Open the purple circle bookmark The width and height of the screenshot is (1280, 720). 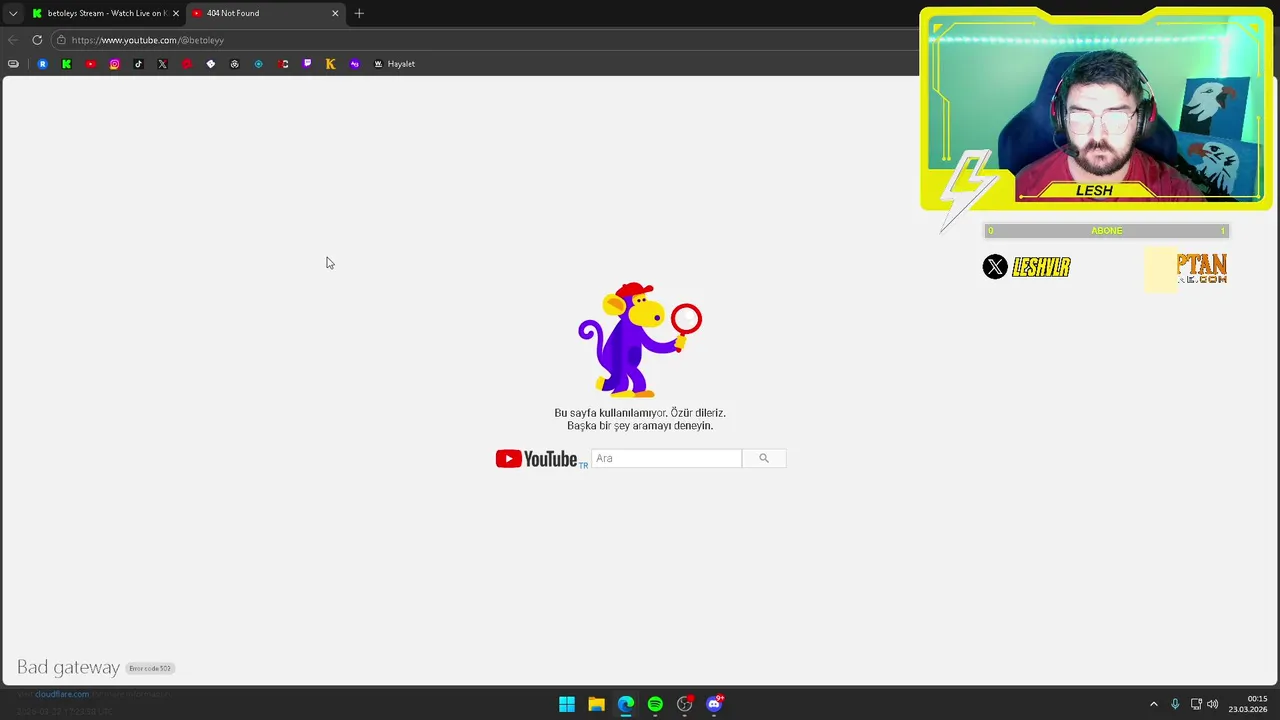(354, 64)
